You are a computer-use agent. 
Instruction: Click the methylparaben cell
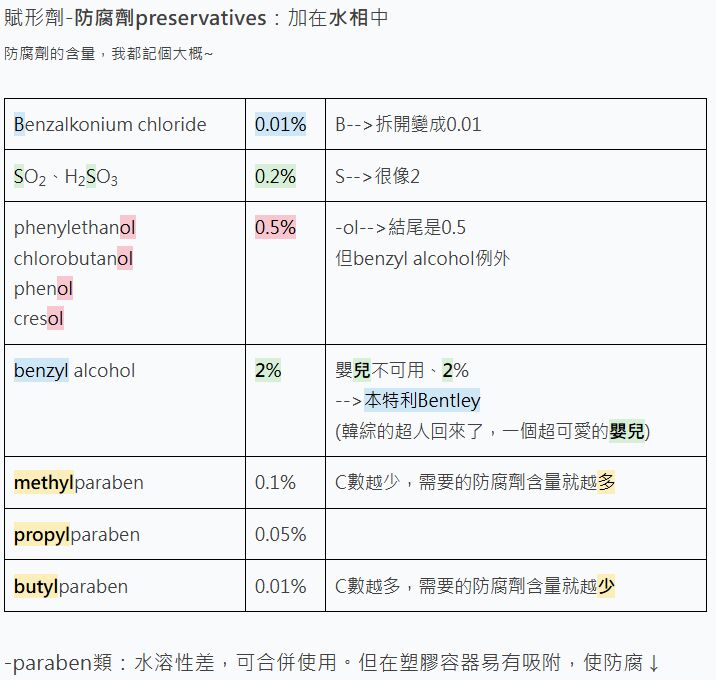click(x=79, y=483)
